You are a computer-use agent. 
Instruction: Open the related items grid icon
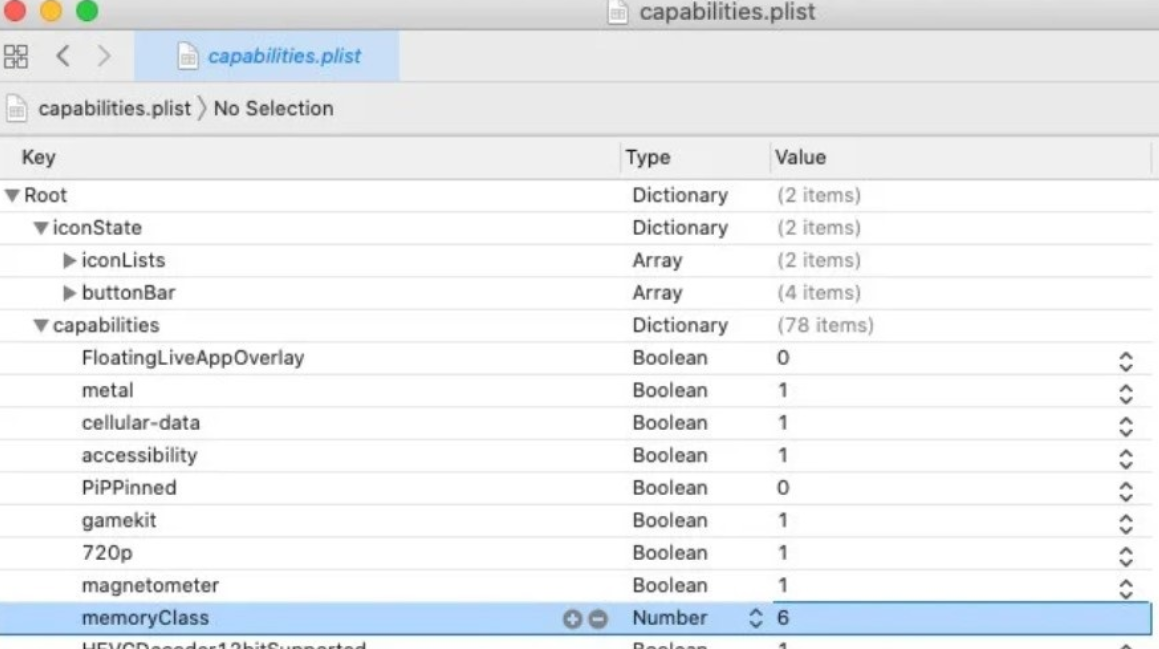coord(16,57)
